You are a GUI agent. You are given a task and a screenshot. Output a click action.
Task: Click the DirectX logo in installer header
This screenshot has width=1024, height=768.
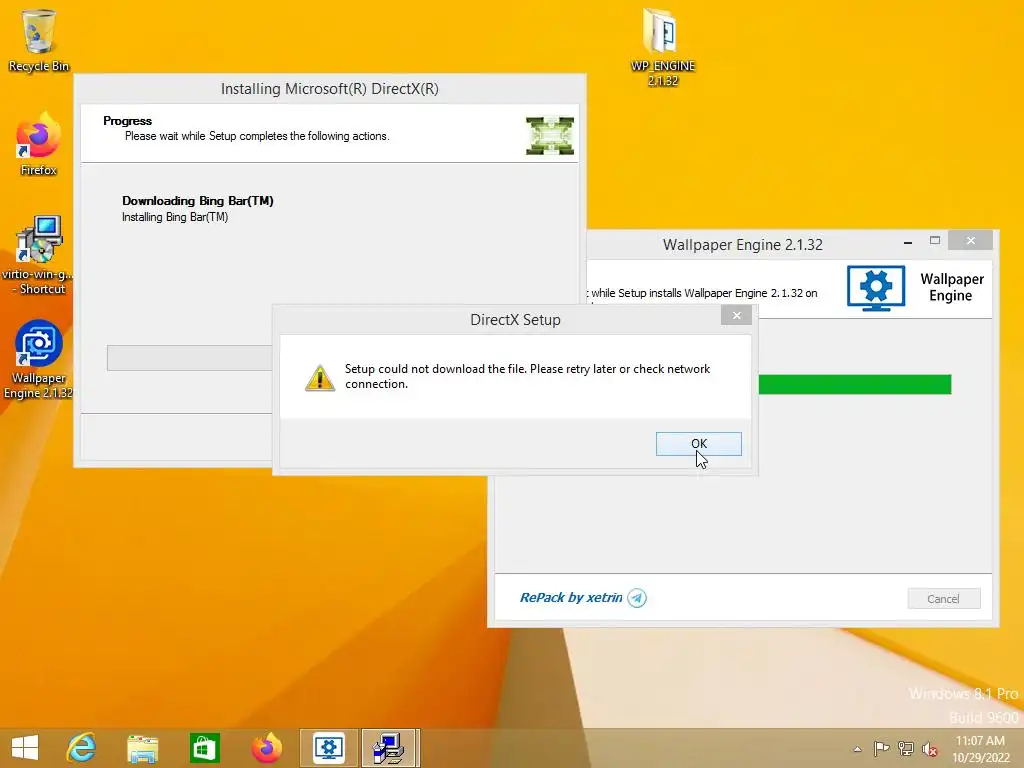pyautogui.click(x=550, y=135)
